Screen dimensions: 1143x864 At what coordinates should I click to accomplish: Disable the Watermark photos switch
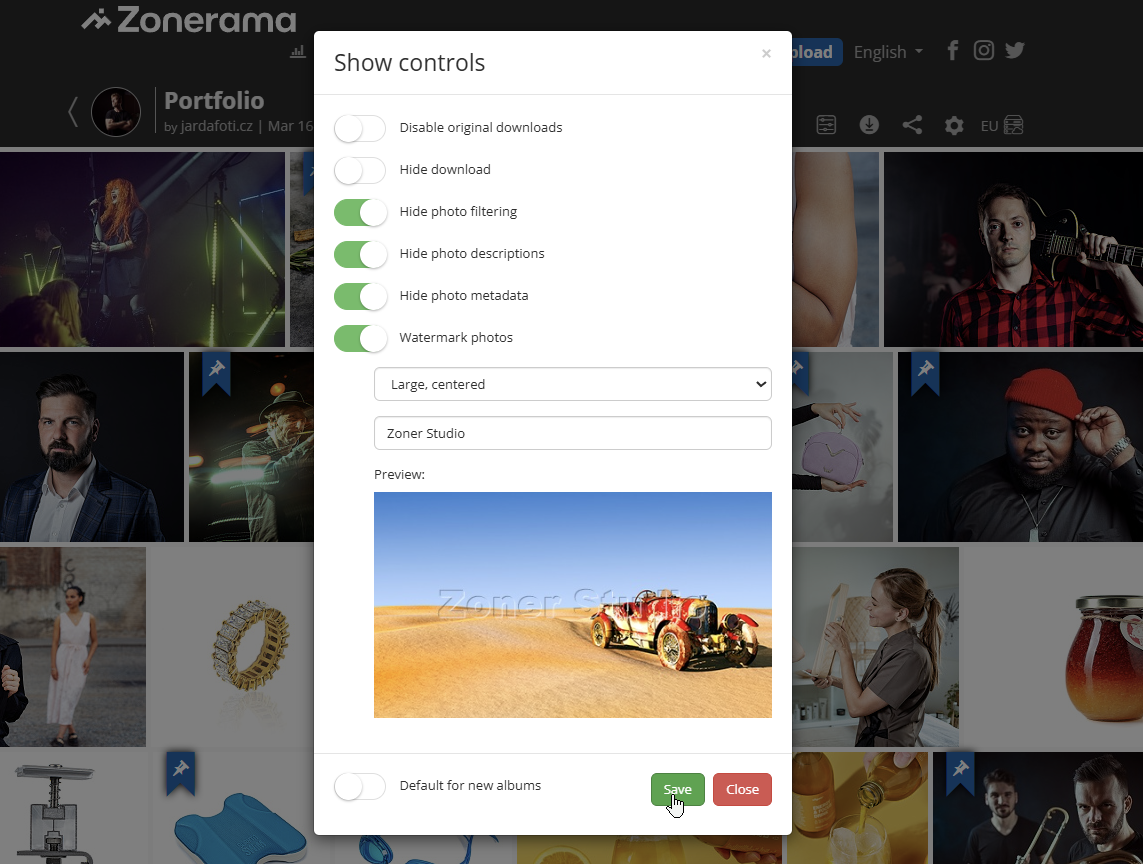pos(360,338)
